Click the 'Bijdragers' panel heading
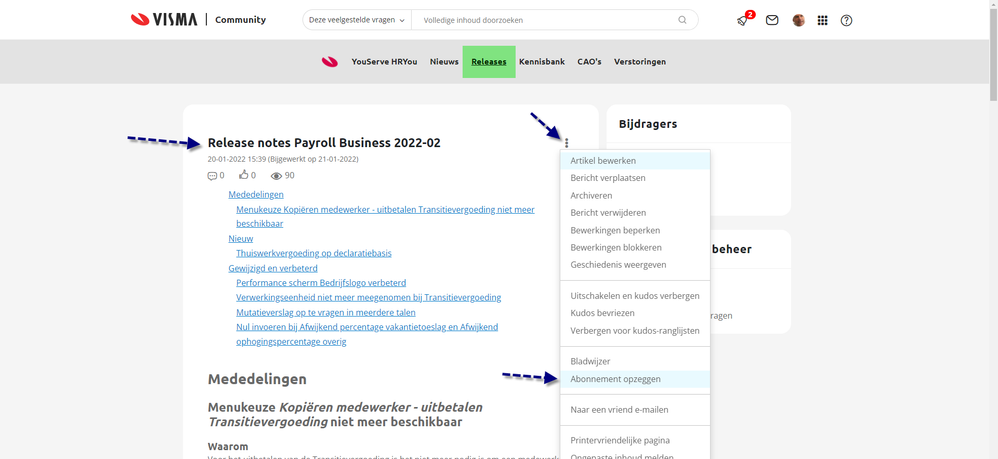This screenshot has height=459, width=998. [648, 124]
